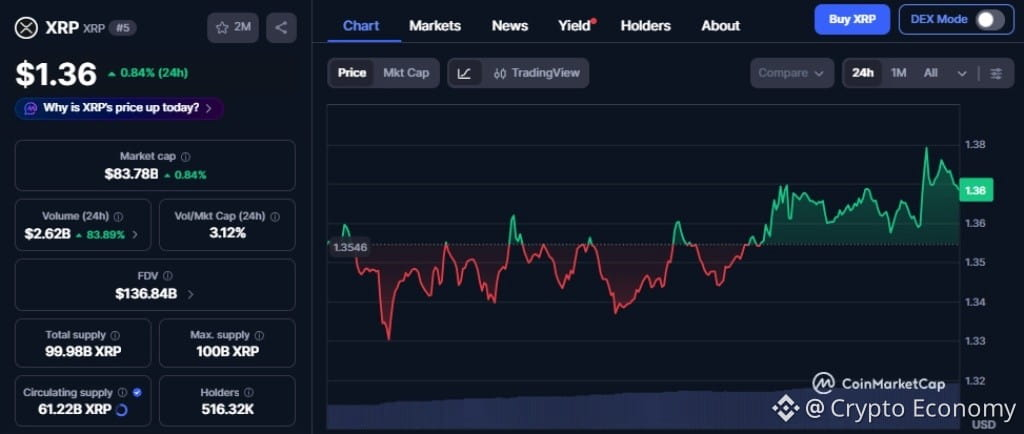
Task: Click the $83.78B market cap value
Action: (x=131, y=174)
